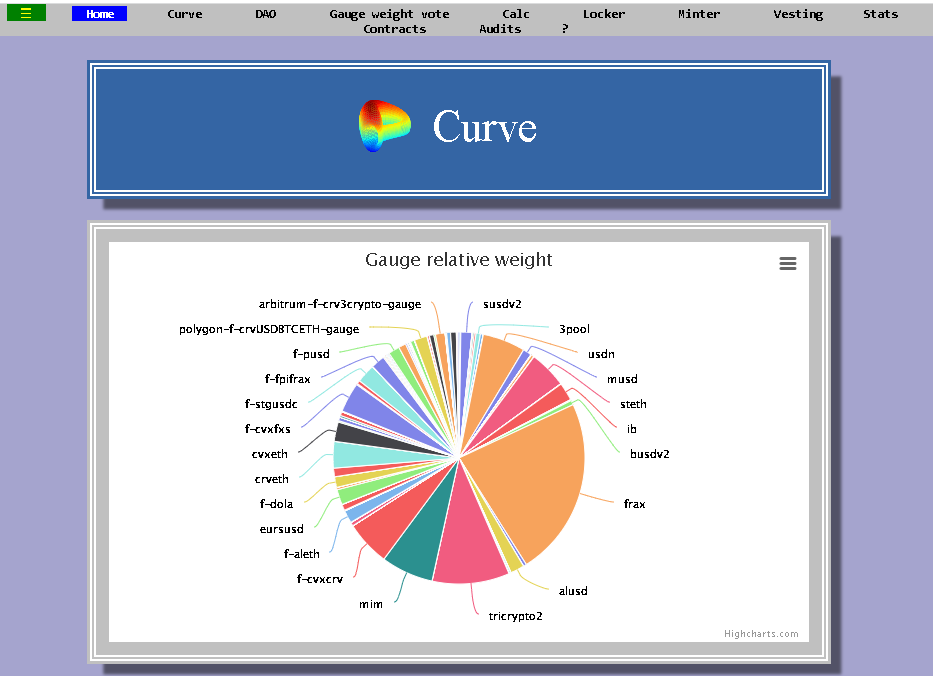Open the Highcharts.com credit link
The height and width of the screenshot is (676, 933).
761,634
